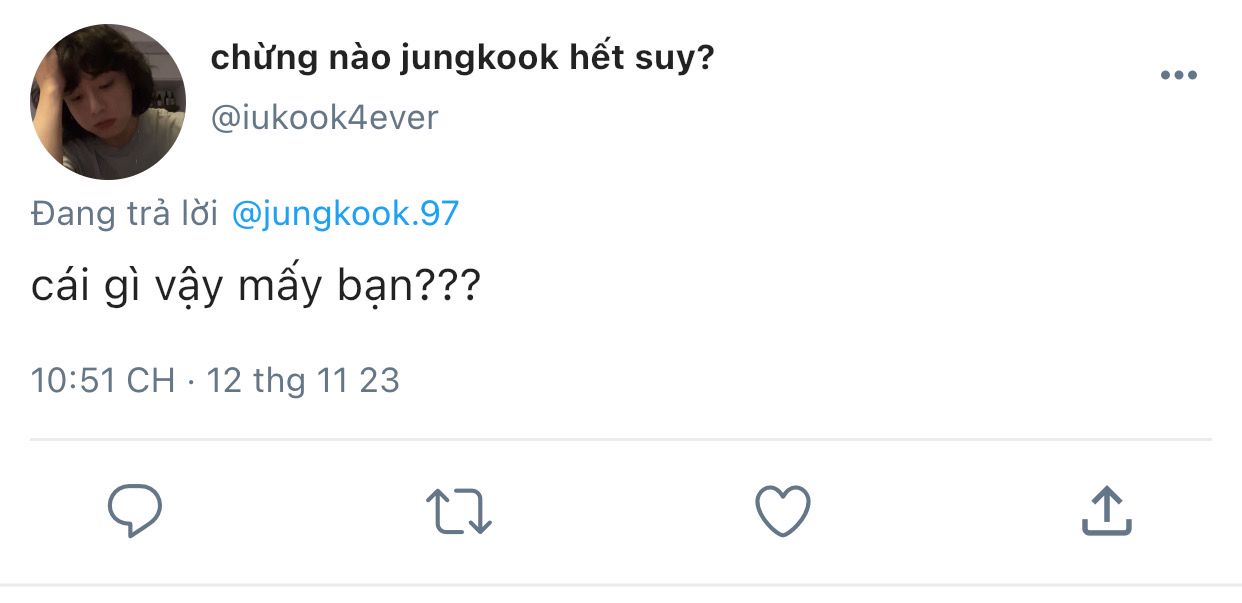This screenshot has height=603, width=1242.
Task: Tap the tray-with-arrow share icon
Action: [1106, 511]
